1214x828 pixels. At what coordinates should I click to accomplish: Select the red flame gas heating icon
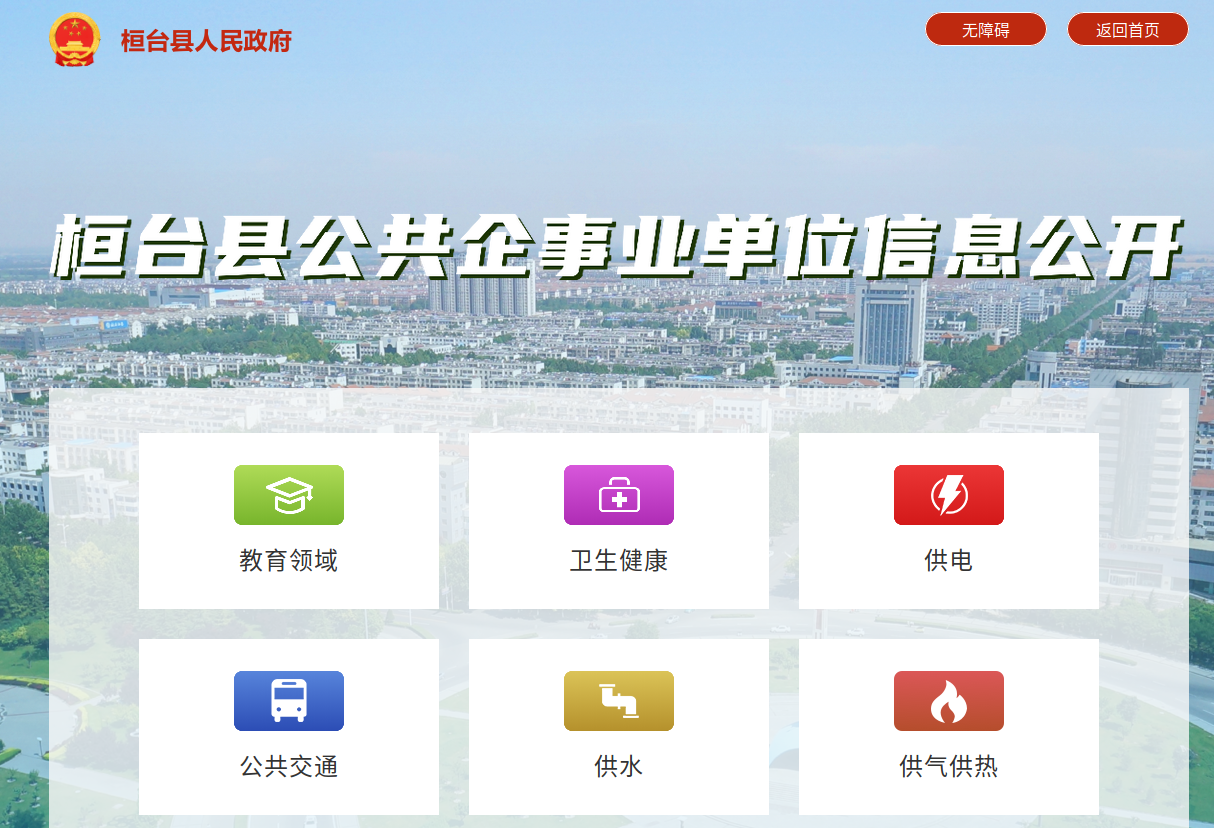(949, 701)
